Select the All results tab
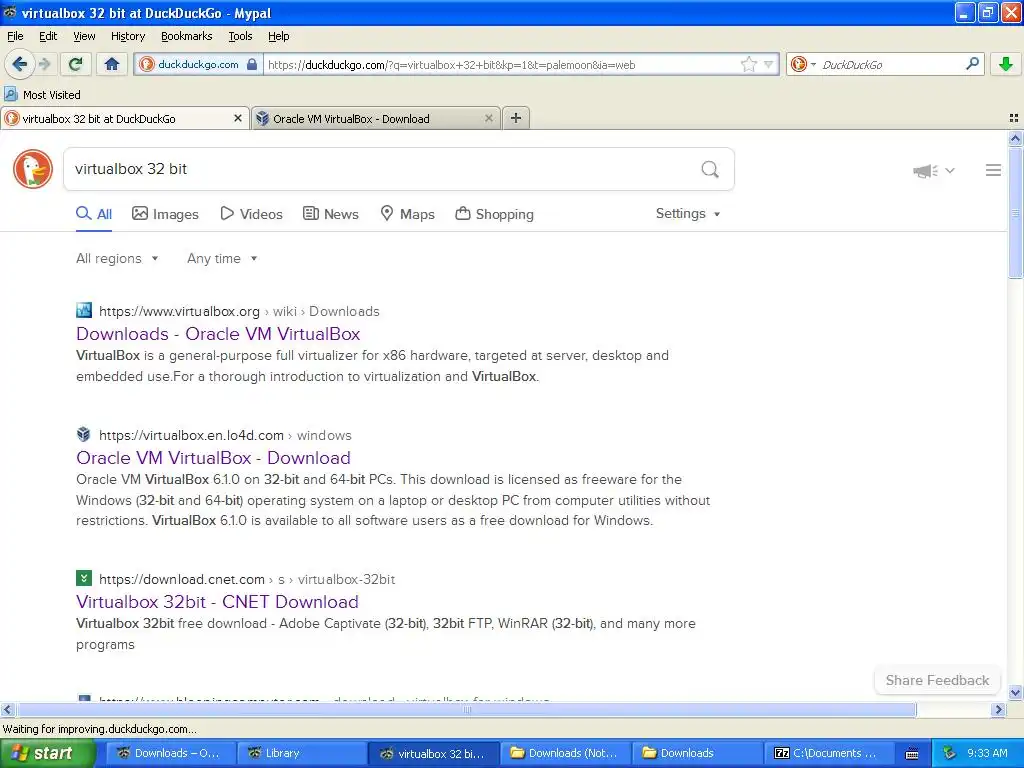This screenshot has height=768, width=1024. click(94, 214)
